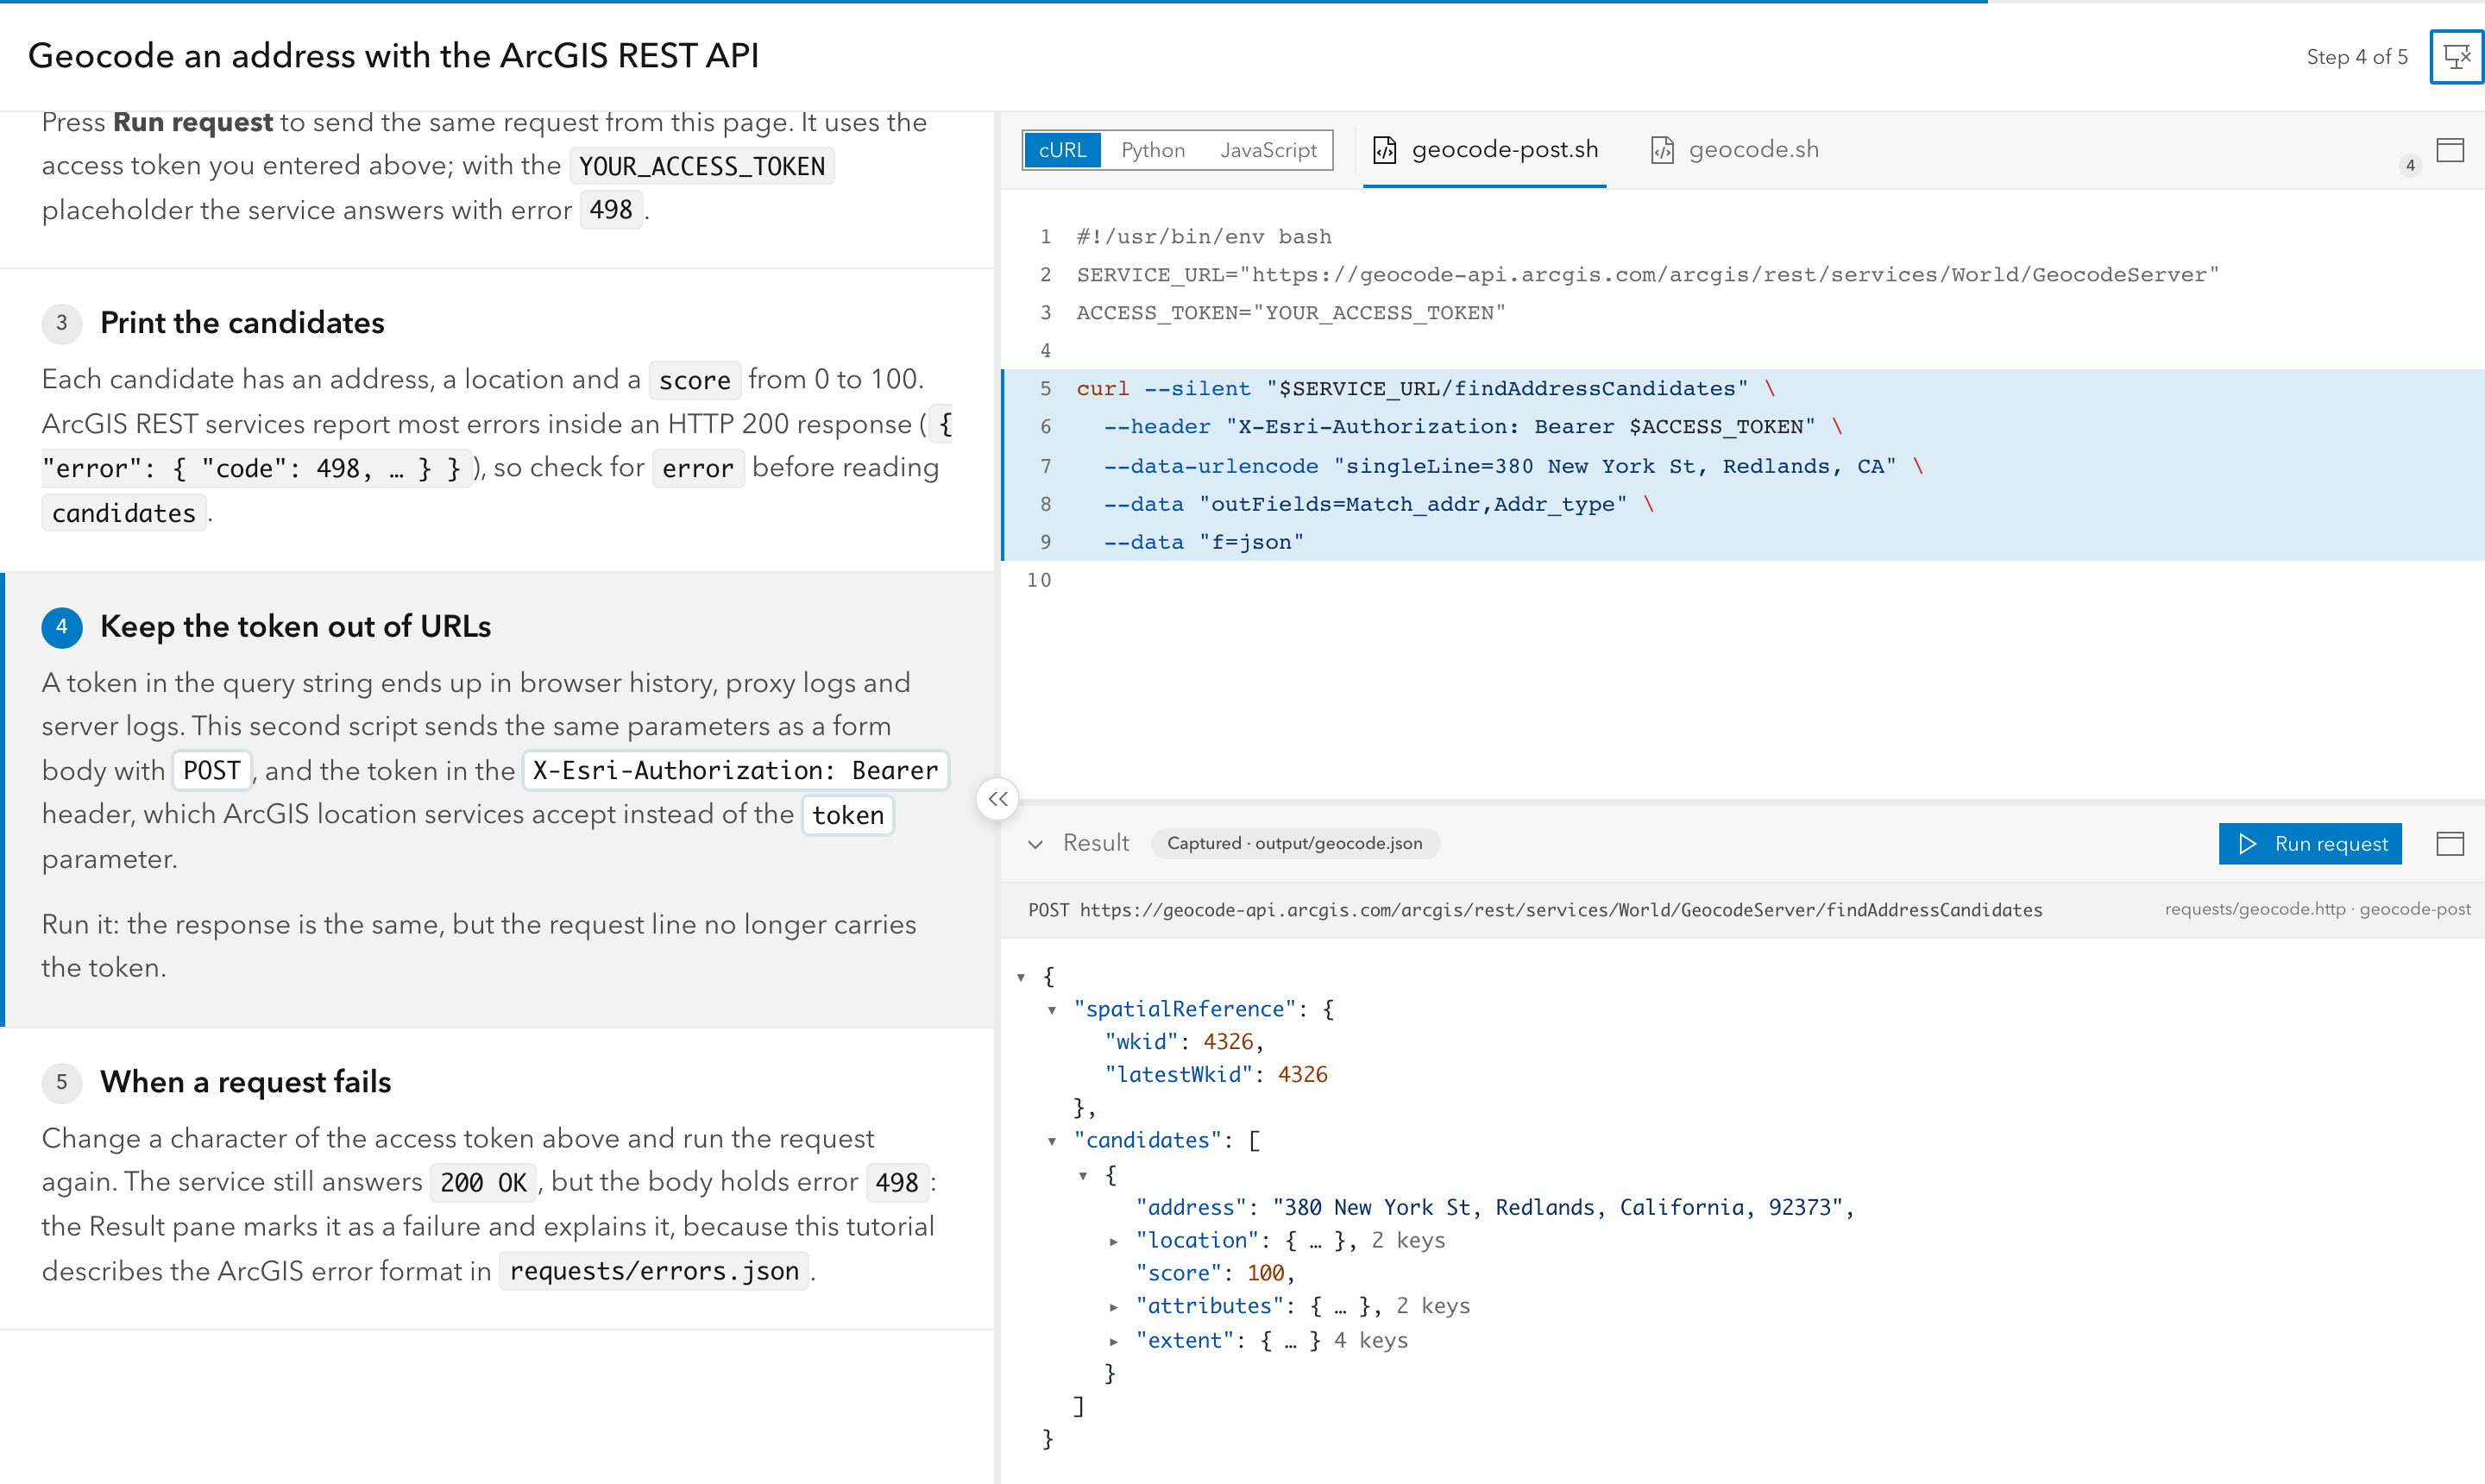Image resolution: width=2485 pixels, height=1484 pixels.
Task: Expand the location JSON node
Action: coord(1113,1241)
